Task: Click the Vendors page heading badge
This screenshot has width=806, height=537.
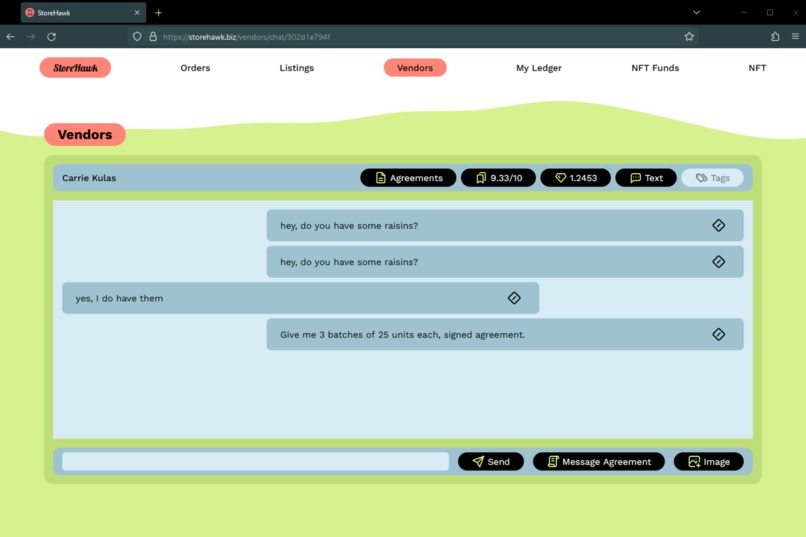Action: pyautogui.click(x=85, y=135)
